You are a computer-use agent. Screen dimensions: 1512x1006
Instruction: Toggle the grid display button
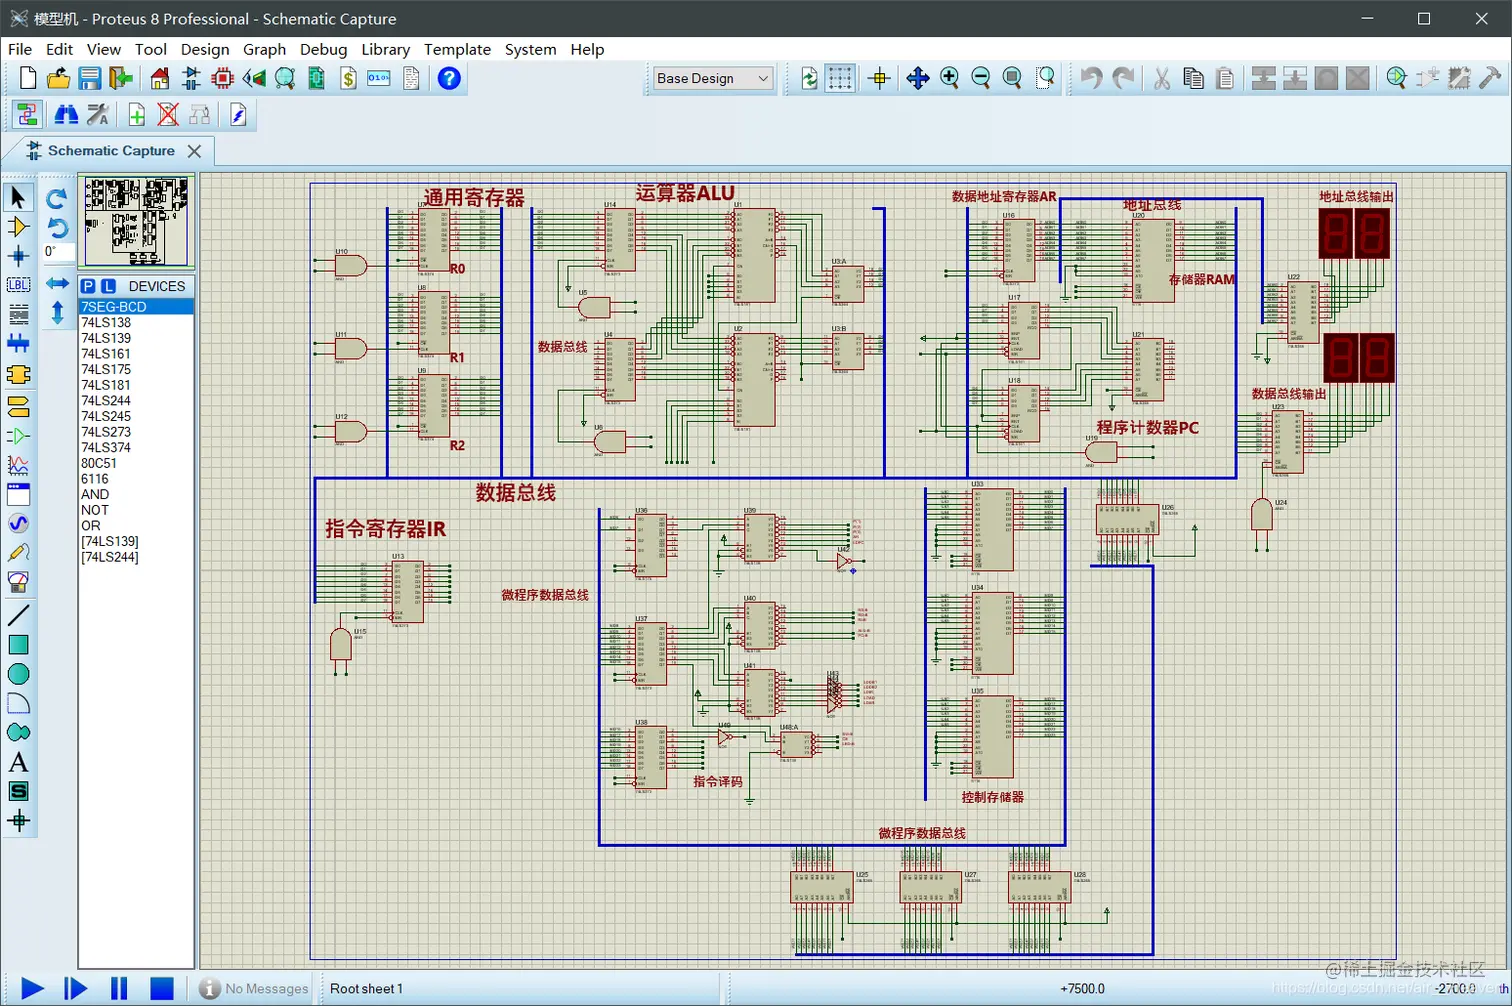pyautogui.click(x=840, y=78)
